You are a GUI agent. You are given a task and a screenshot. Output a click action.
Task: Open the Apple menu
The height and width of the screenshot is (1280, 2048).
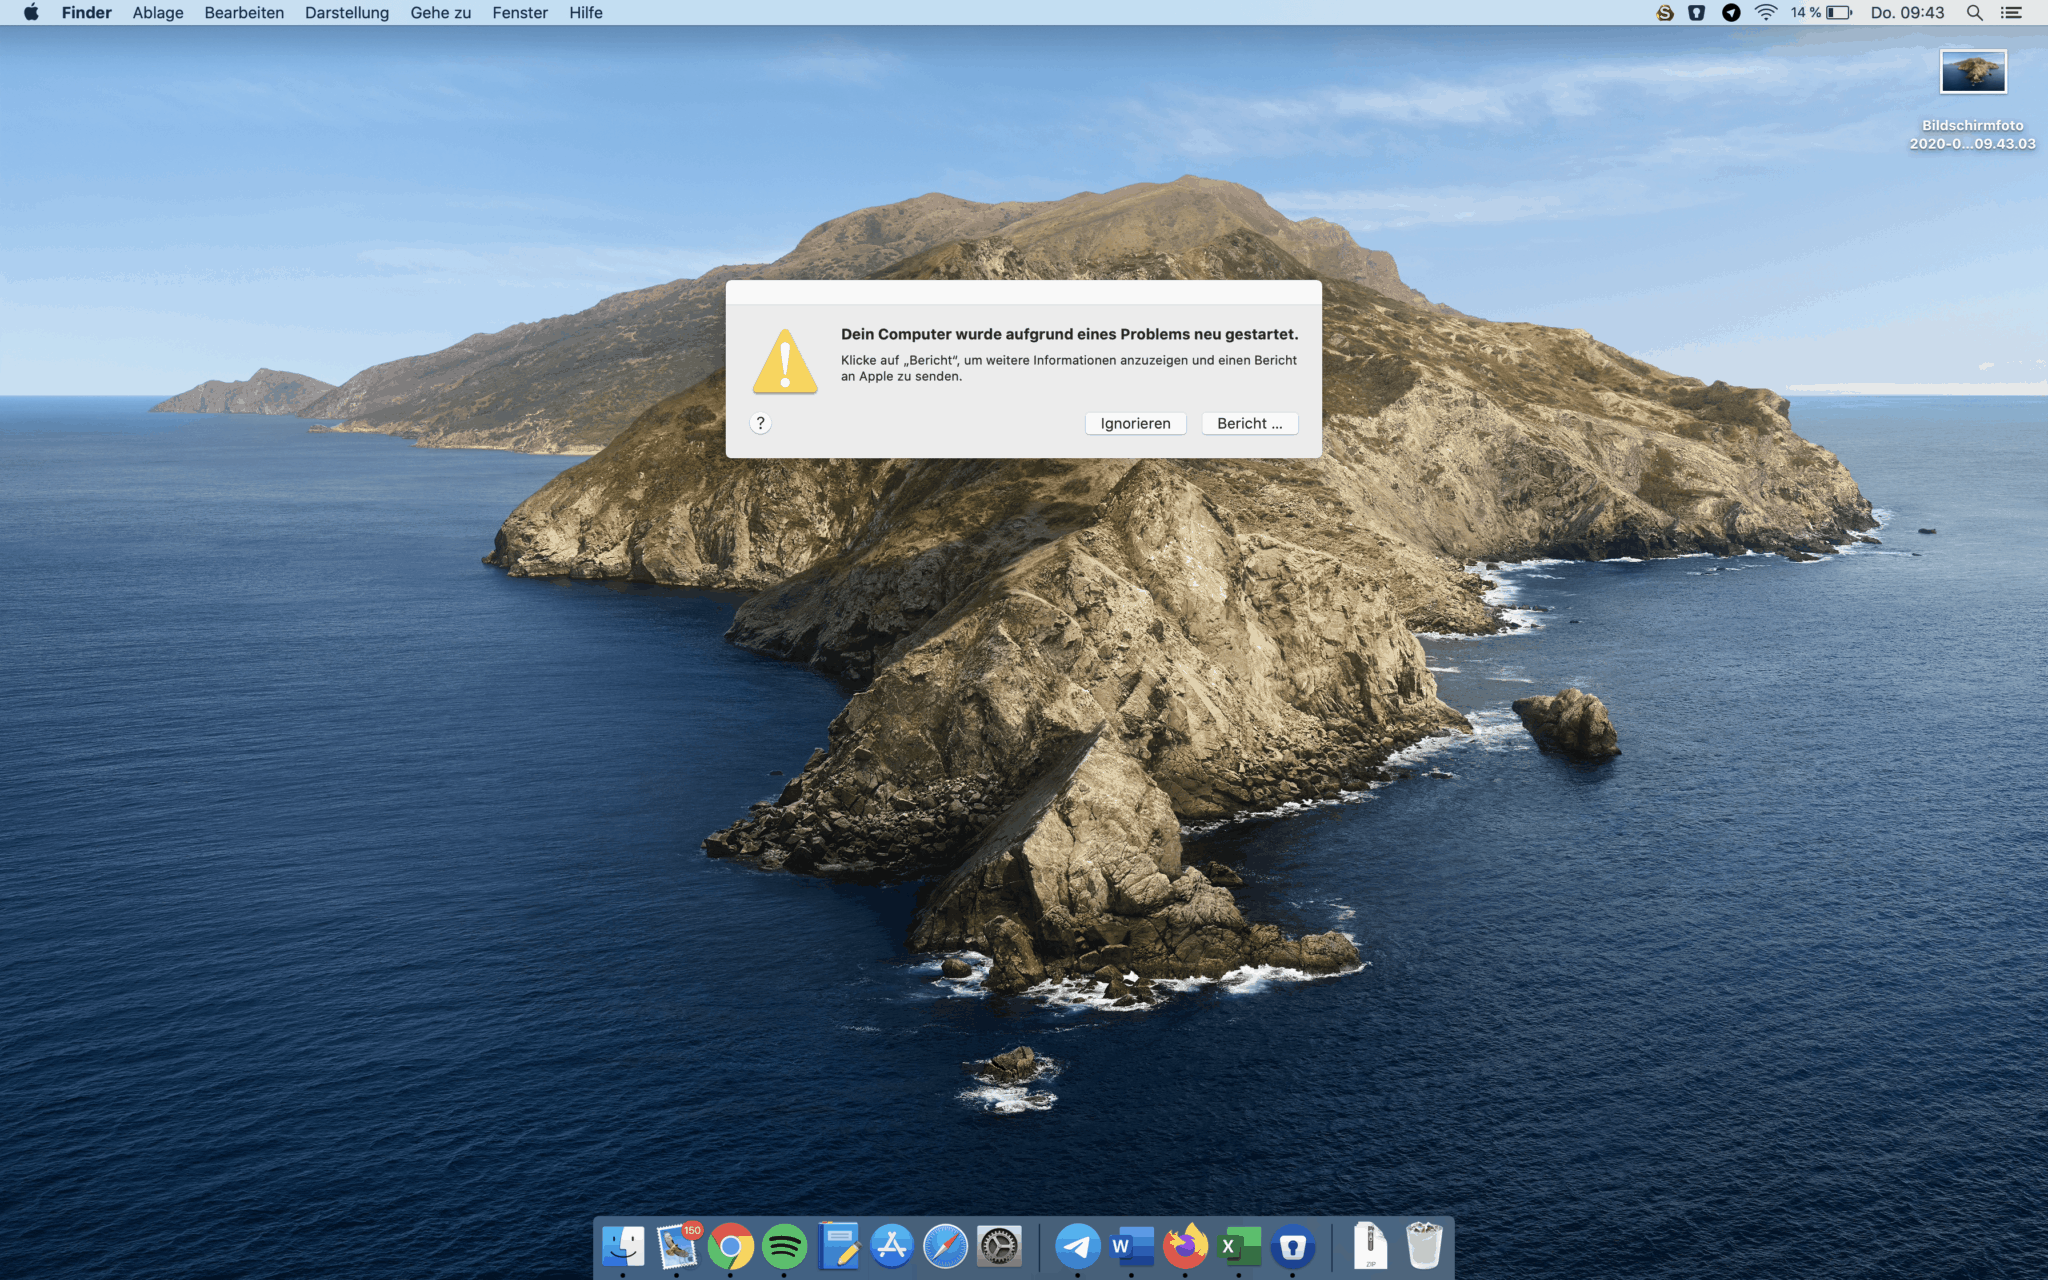(x=31, y=13)
